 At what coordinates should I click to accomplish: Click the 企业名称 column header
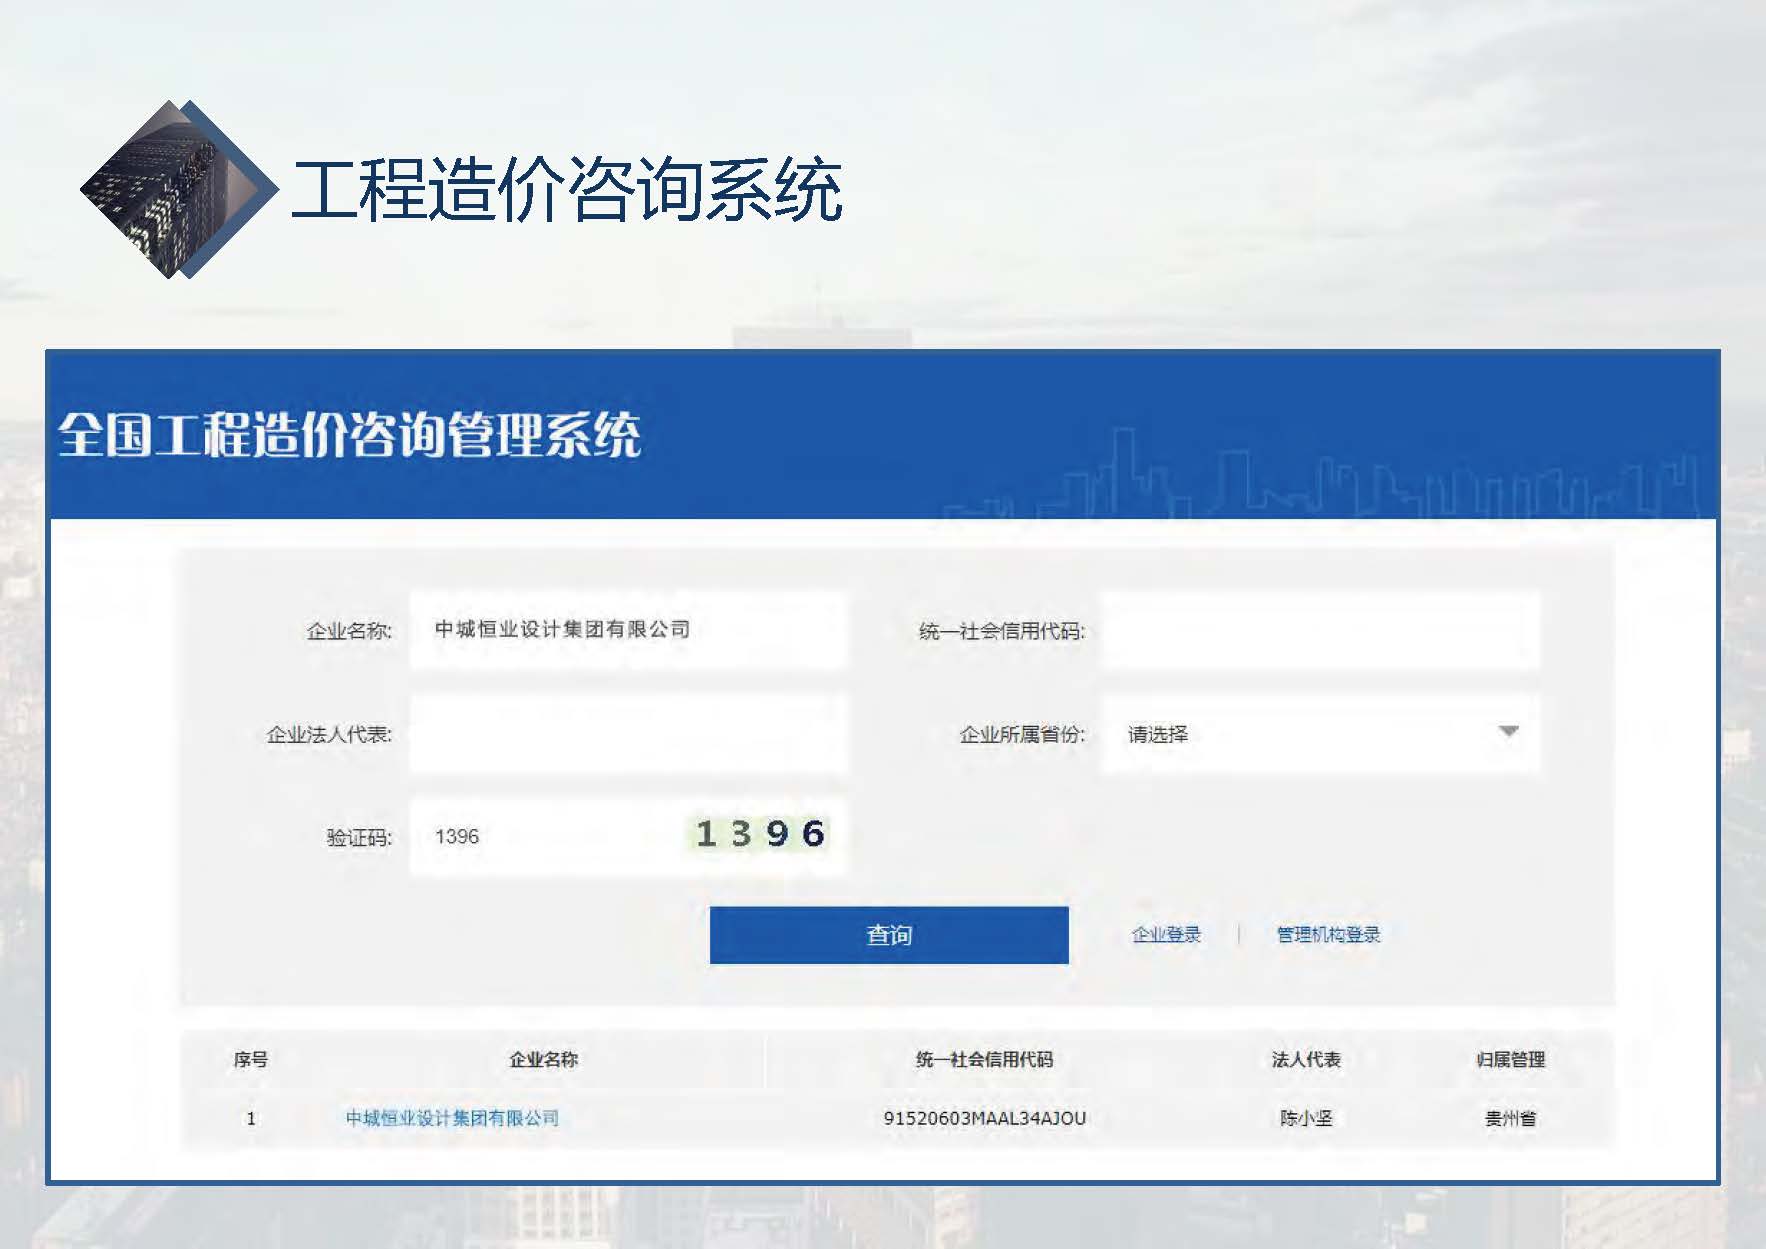[x=543, y=1059]
